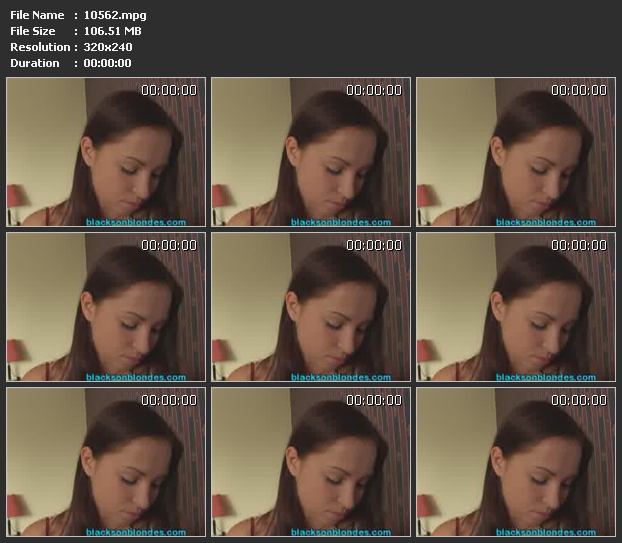Open the bottom-right frame thumbnail
Image resolution: width=622 pixels, height=543 pixels.
[x=516, y=462]
